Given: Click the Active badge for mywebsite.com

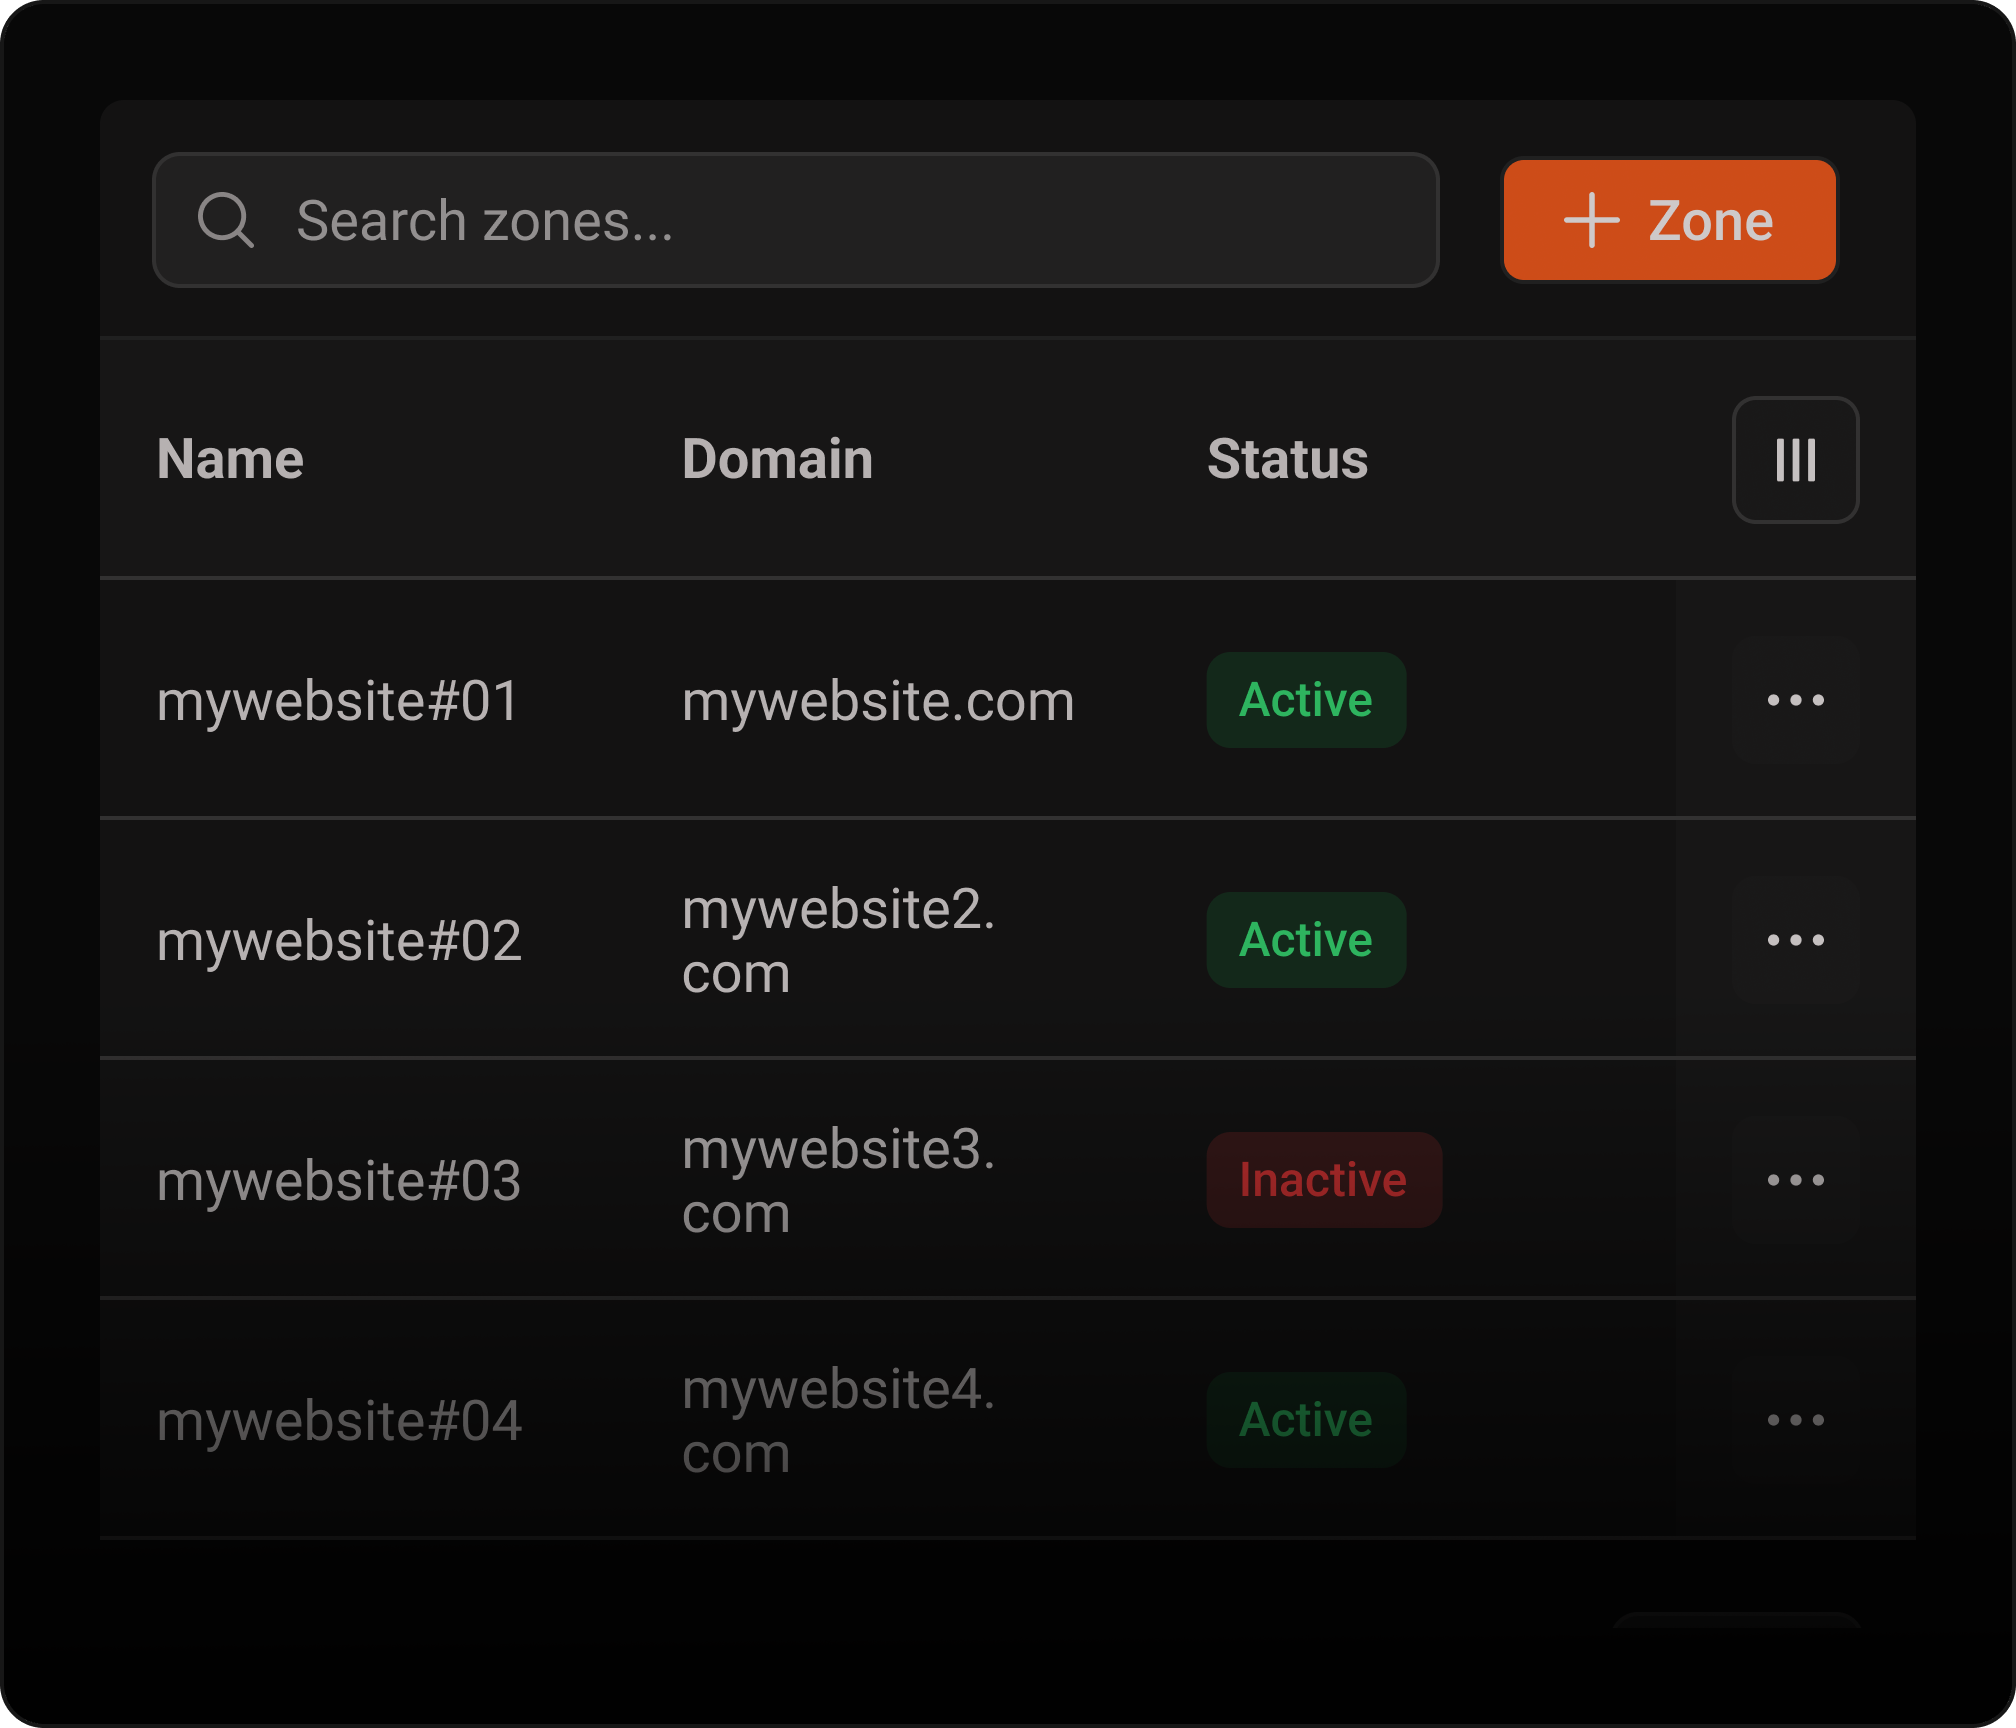Looking at the screenshot, I should point(1305,700).
